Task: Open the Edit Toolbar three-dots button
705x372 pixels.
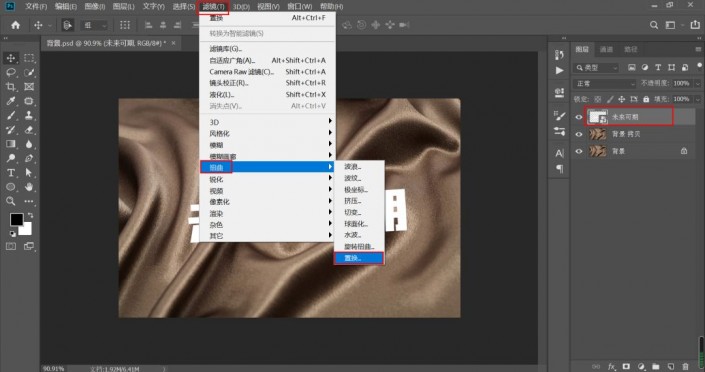Action: 29,201
